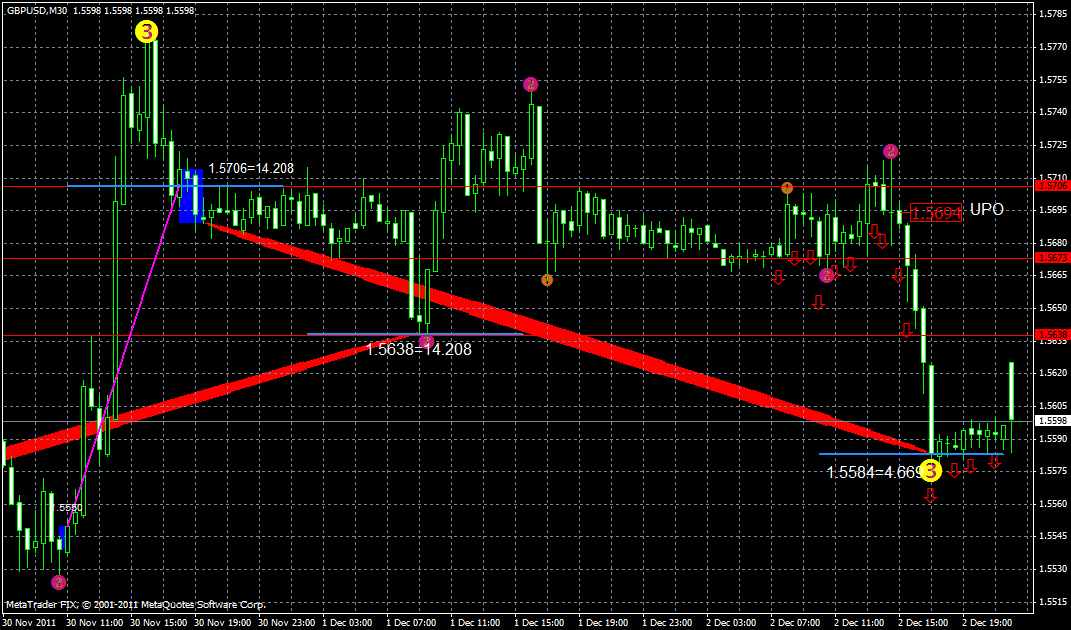Click the UPO text label on the chart

[x=987, y=210]
